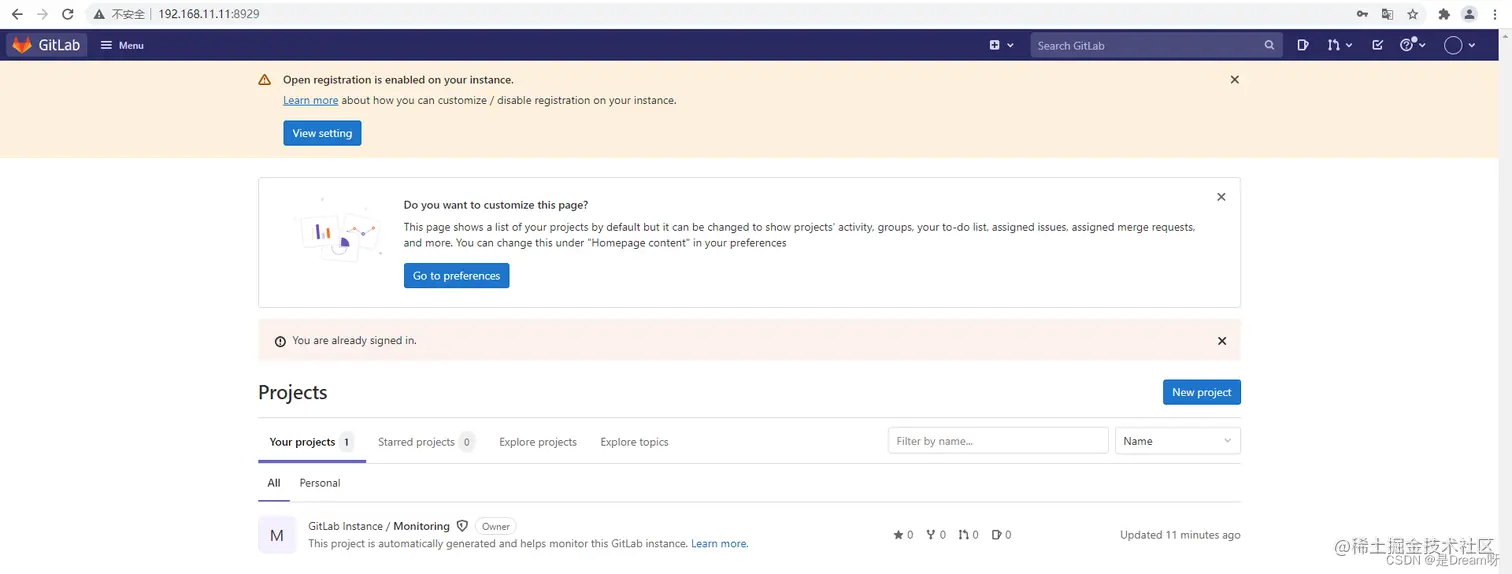The width and height of the screenshot is (1512, 574).
Task: Click the internal shield icon beside Monitoring
Action: pyautogui.click(x=462, y=526)
